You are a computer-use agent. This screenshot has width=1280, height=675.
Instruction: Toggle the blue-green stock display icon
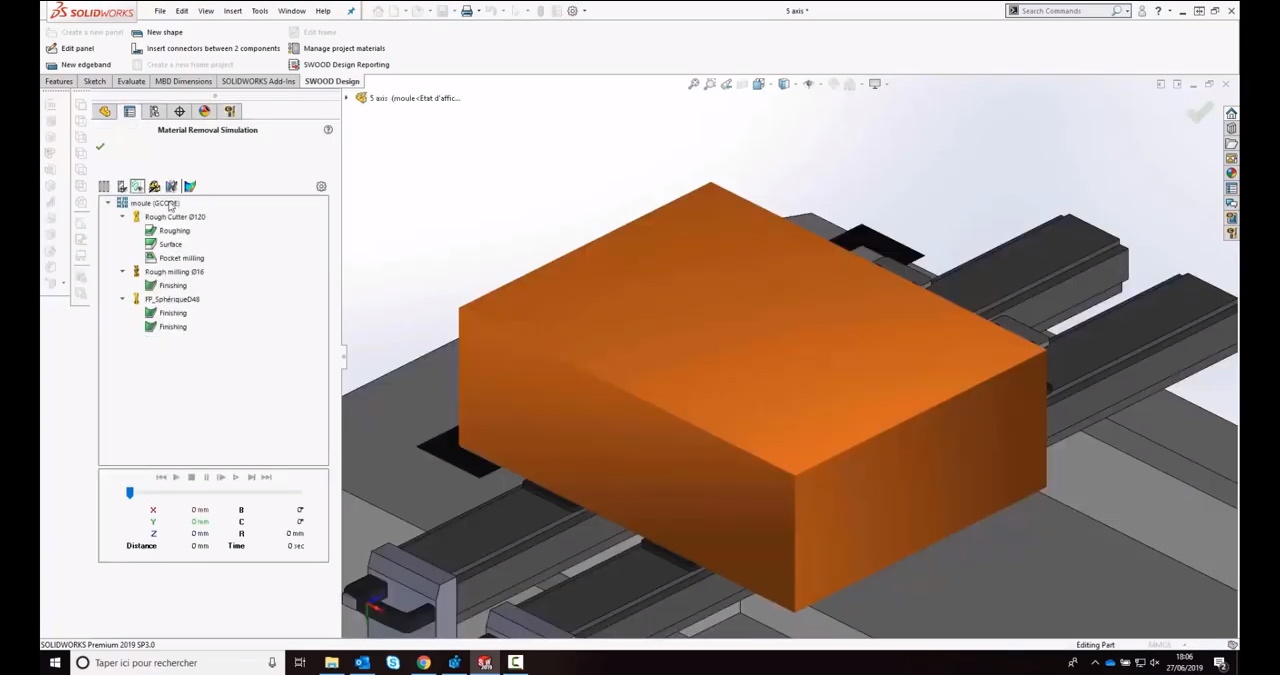[x=190, y=187]
